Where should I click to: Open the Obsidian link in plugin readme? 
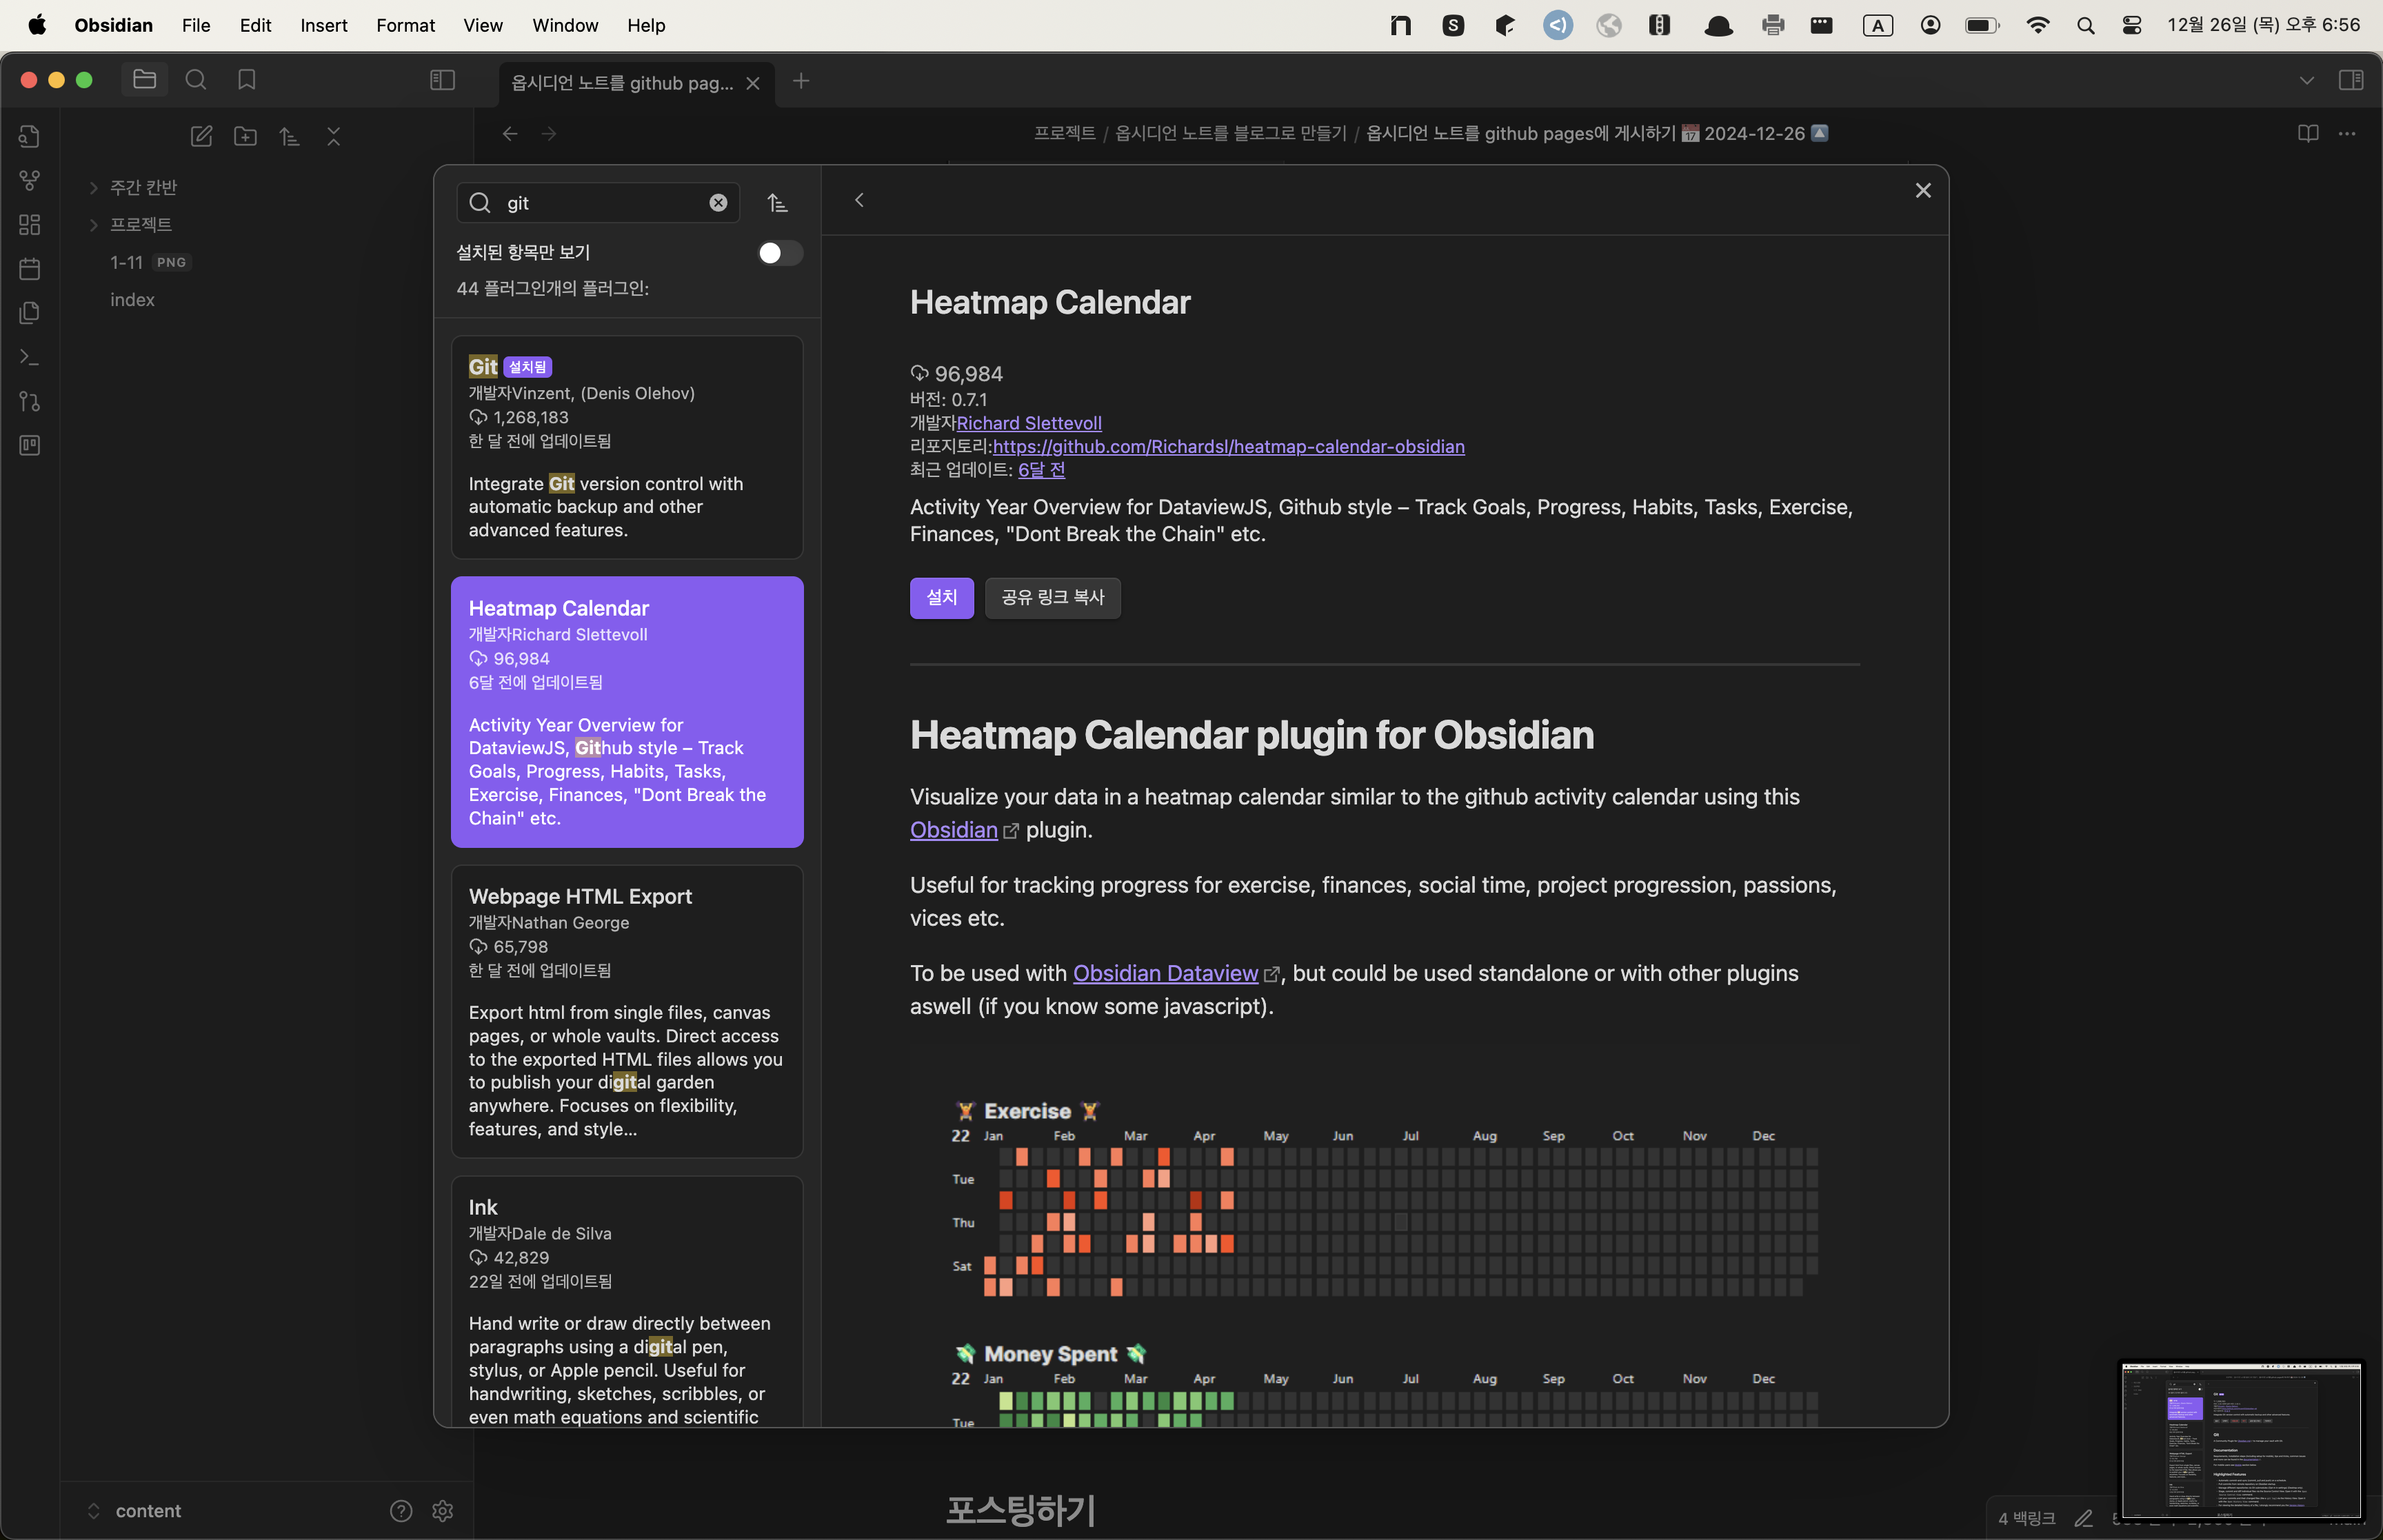tap(954, 830)
